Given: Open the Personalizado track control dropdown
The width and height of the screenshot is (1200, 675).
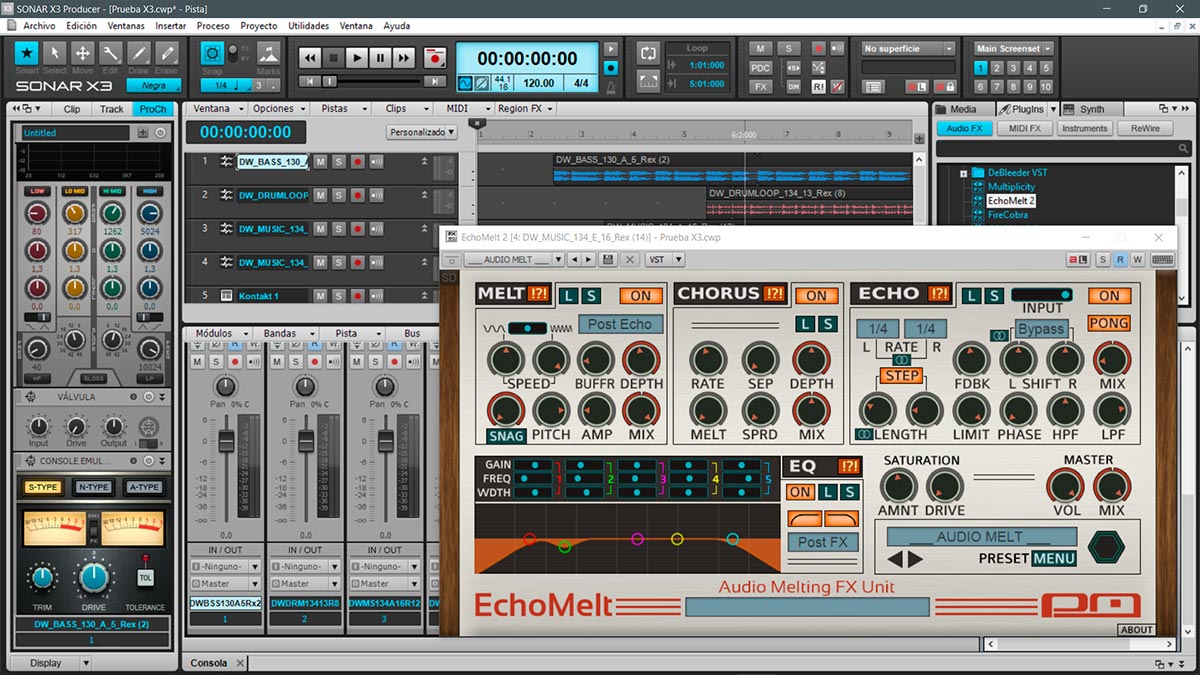Looking at the screenshot, I should pos(422,132).
